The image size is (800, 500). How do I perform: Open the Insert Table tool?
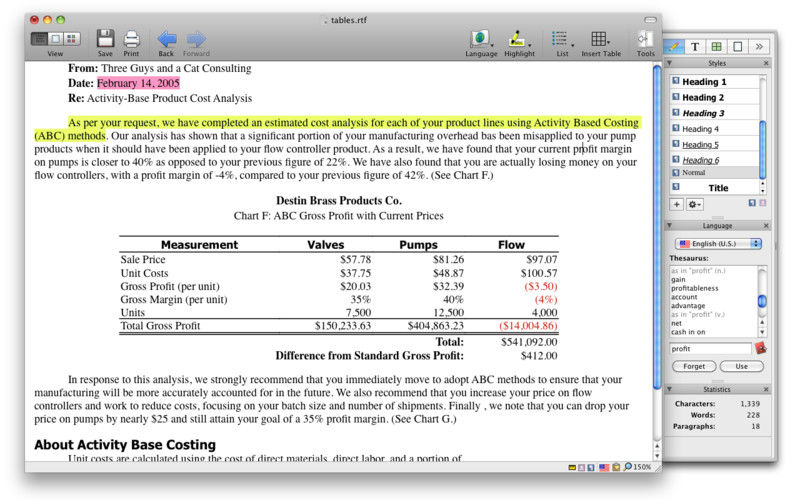599,39
